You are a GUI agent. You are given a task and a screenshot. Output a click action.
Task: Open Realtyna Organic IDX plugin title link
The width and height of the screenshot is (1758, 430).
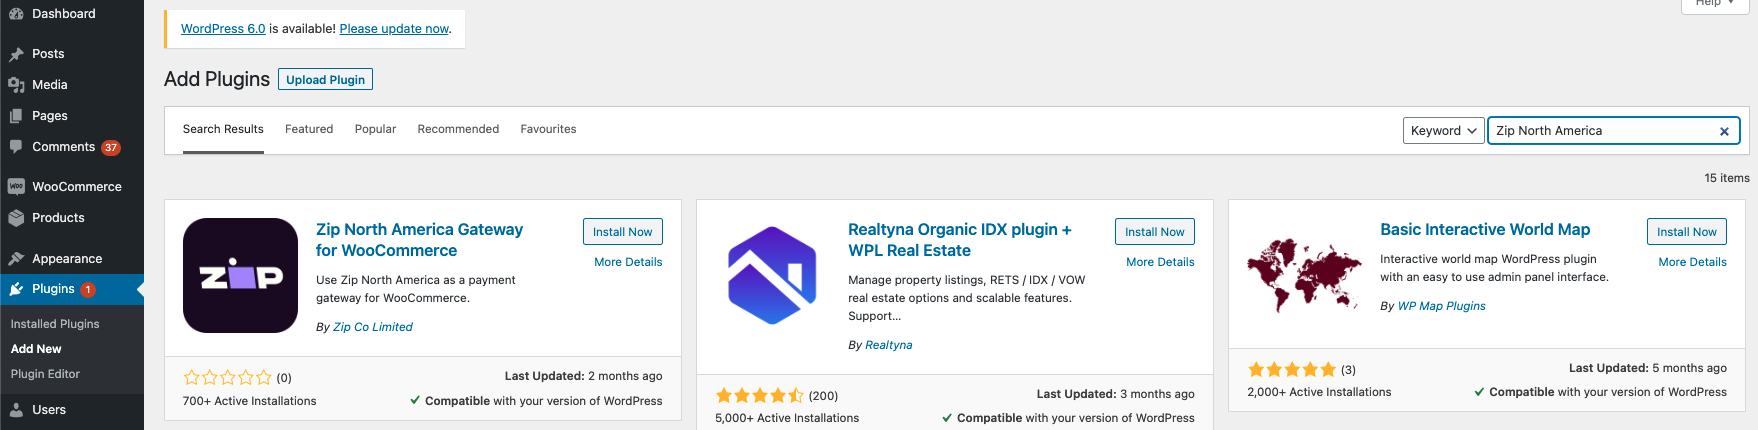[x=960, y=240]
